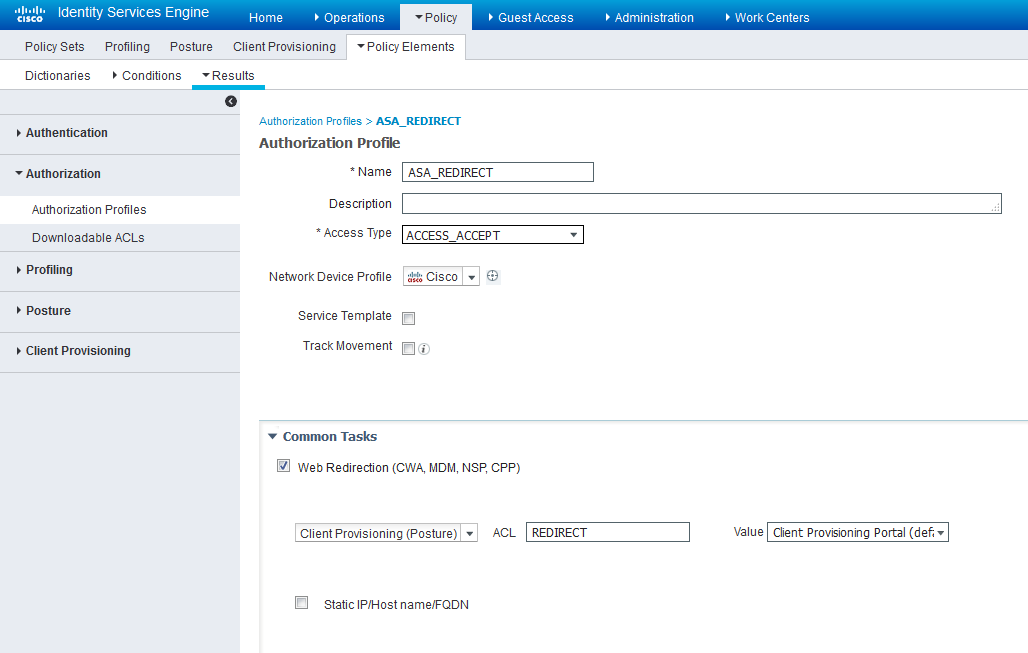Click the Cisco icon in Network Device Profile

pos(415,277)
